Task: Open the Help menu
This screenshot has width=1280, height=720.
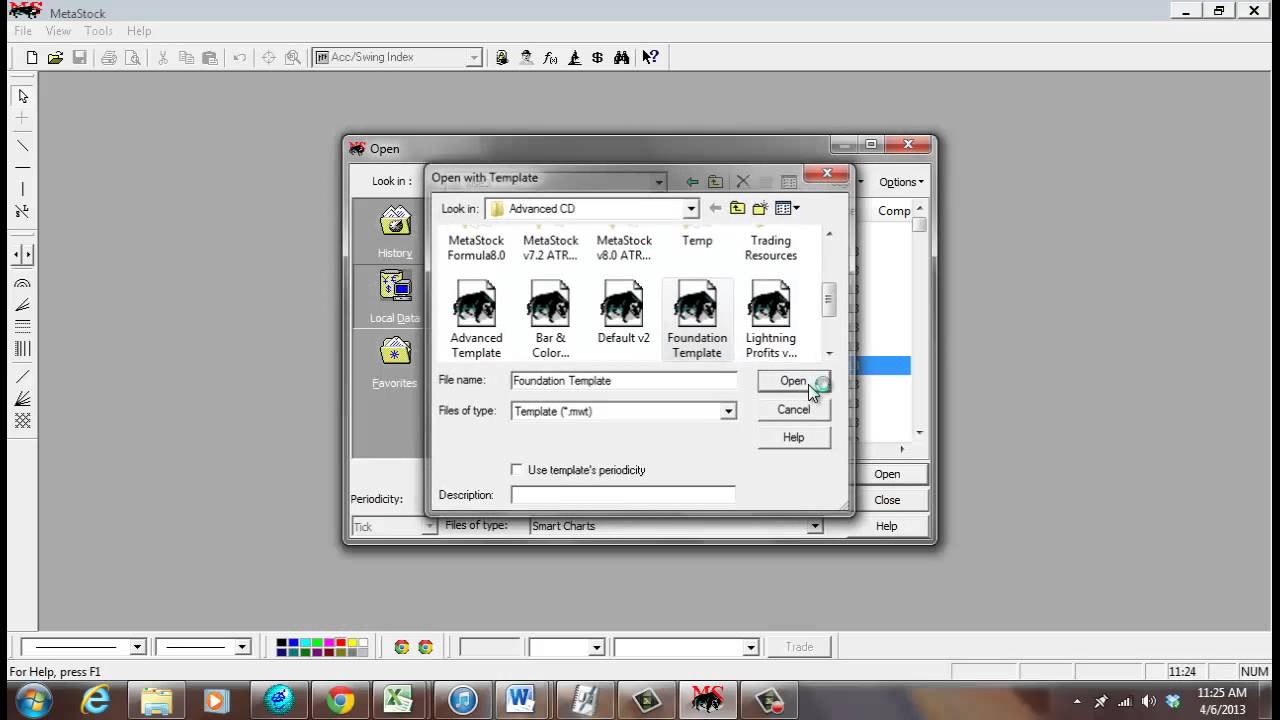Action: click(139, 31)
